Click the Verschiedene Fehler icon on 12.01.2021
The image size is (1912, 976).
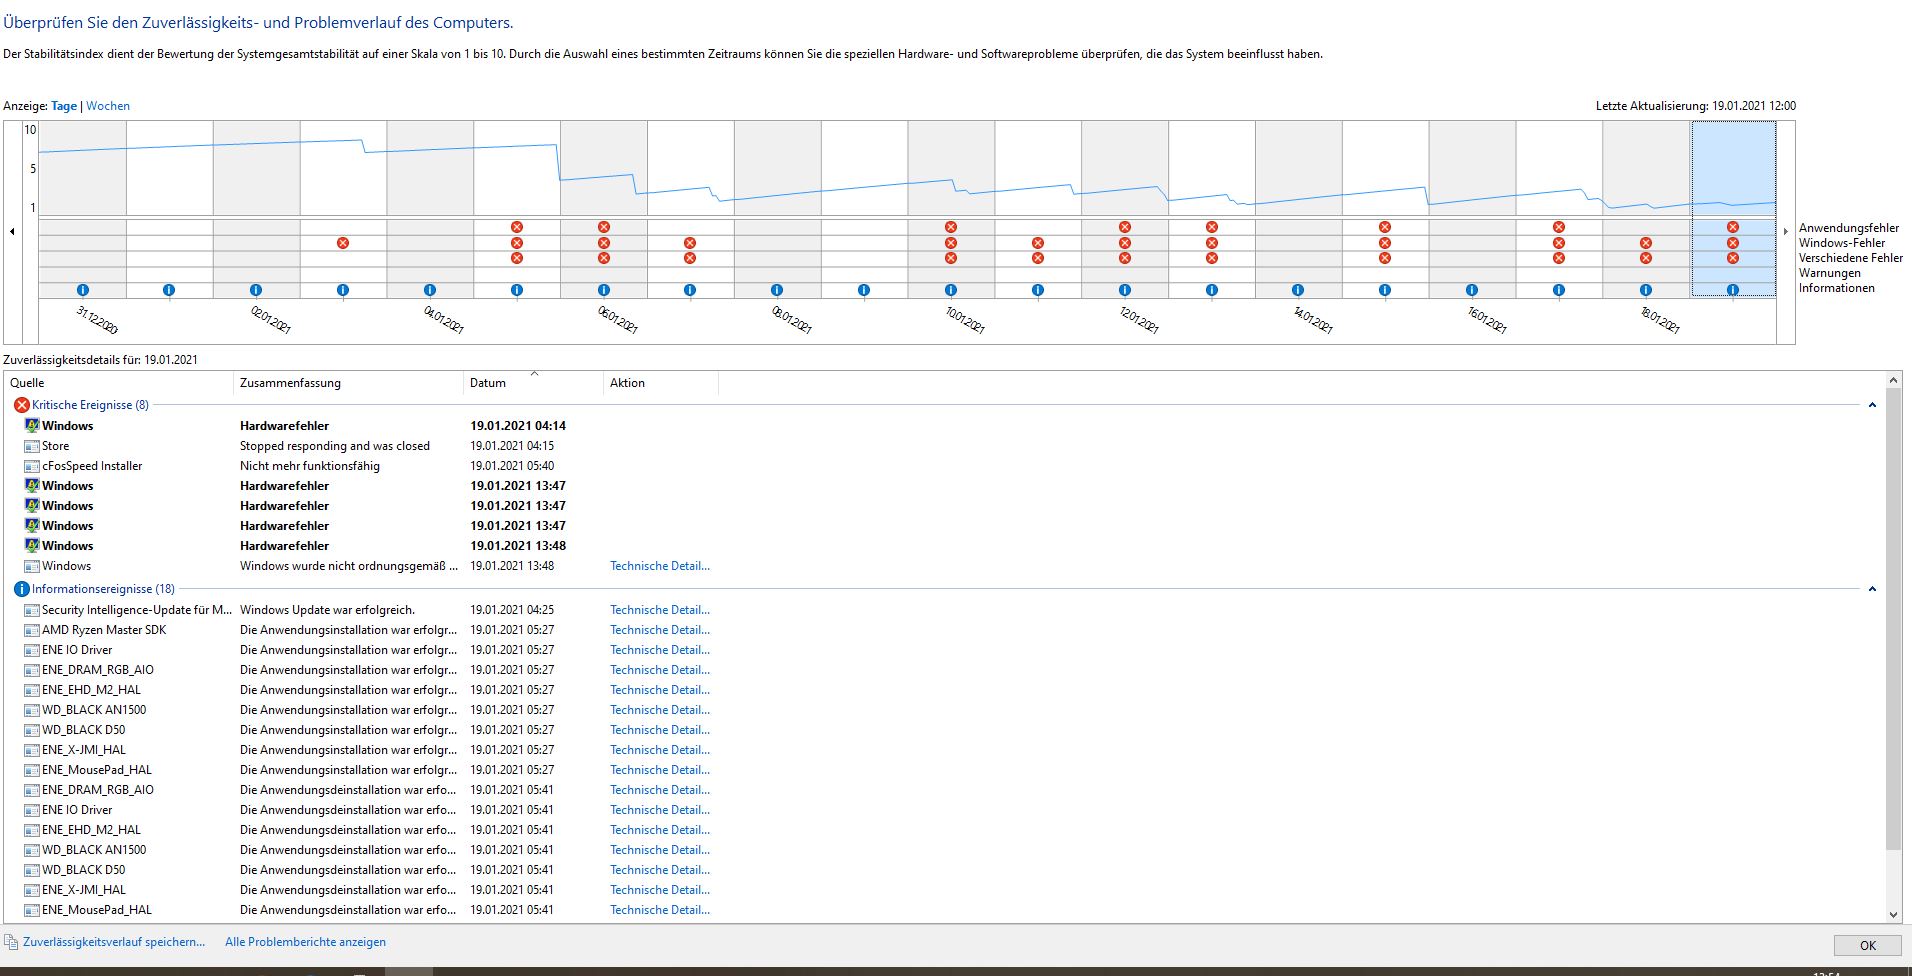[x=1125, y=258]
